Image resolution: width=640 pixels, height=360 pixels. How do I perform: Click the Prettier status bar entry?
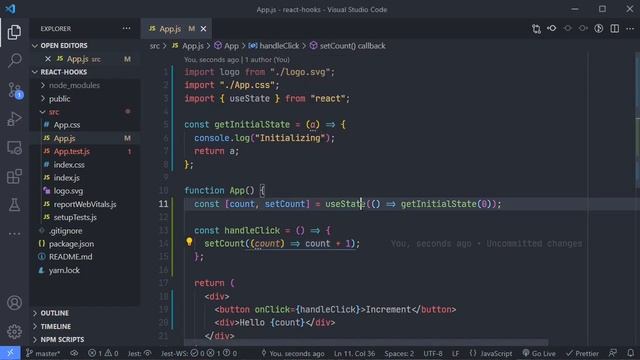pos(582,353)
